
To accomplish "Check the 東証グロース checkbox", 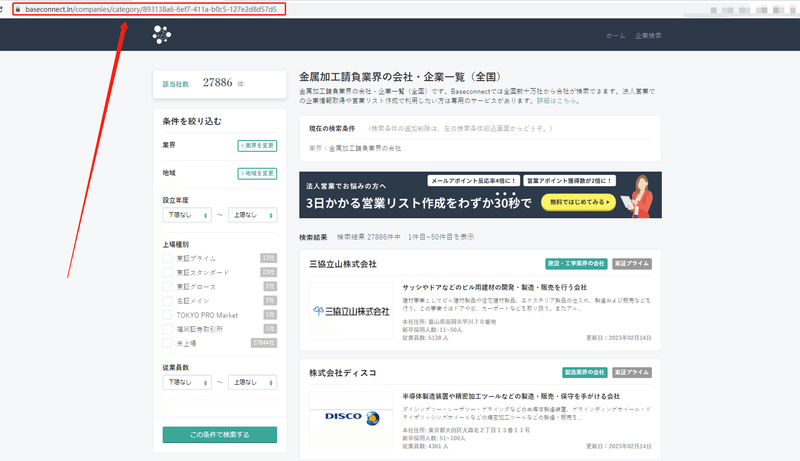I will click(x=167, y=287).
